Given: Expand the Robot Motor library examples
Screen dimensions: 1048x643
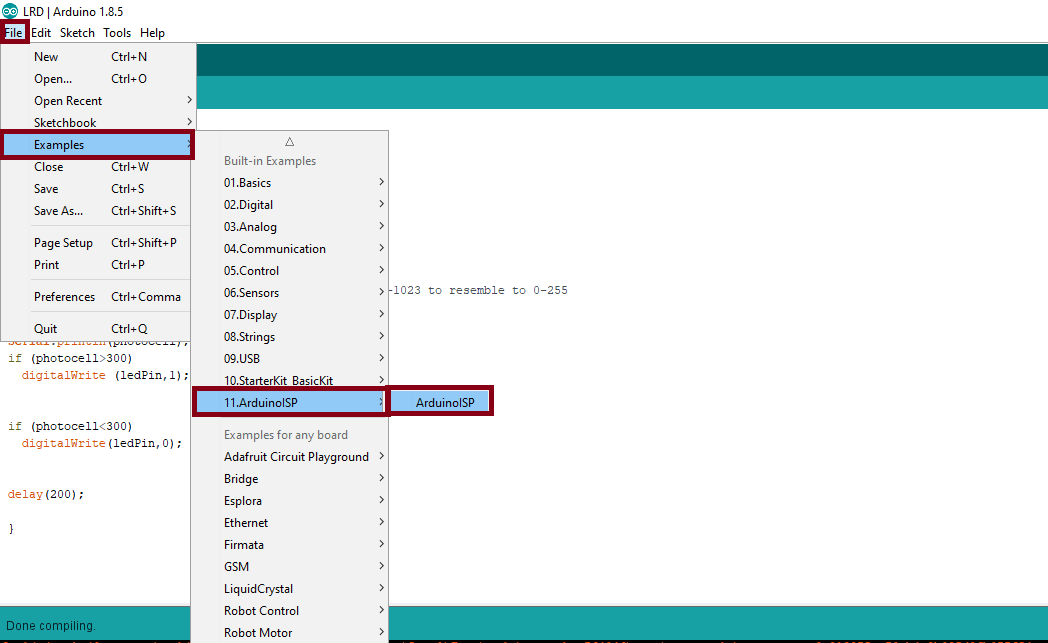Looking at the screenshot, I should click(290, 633).
